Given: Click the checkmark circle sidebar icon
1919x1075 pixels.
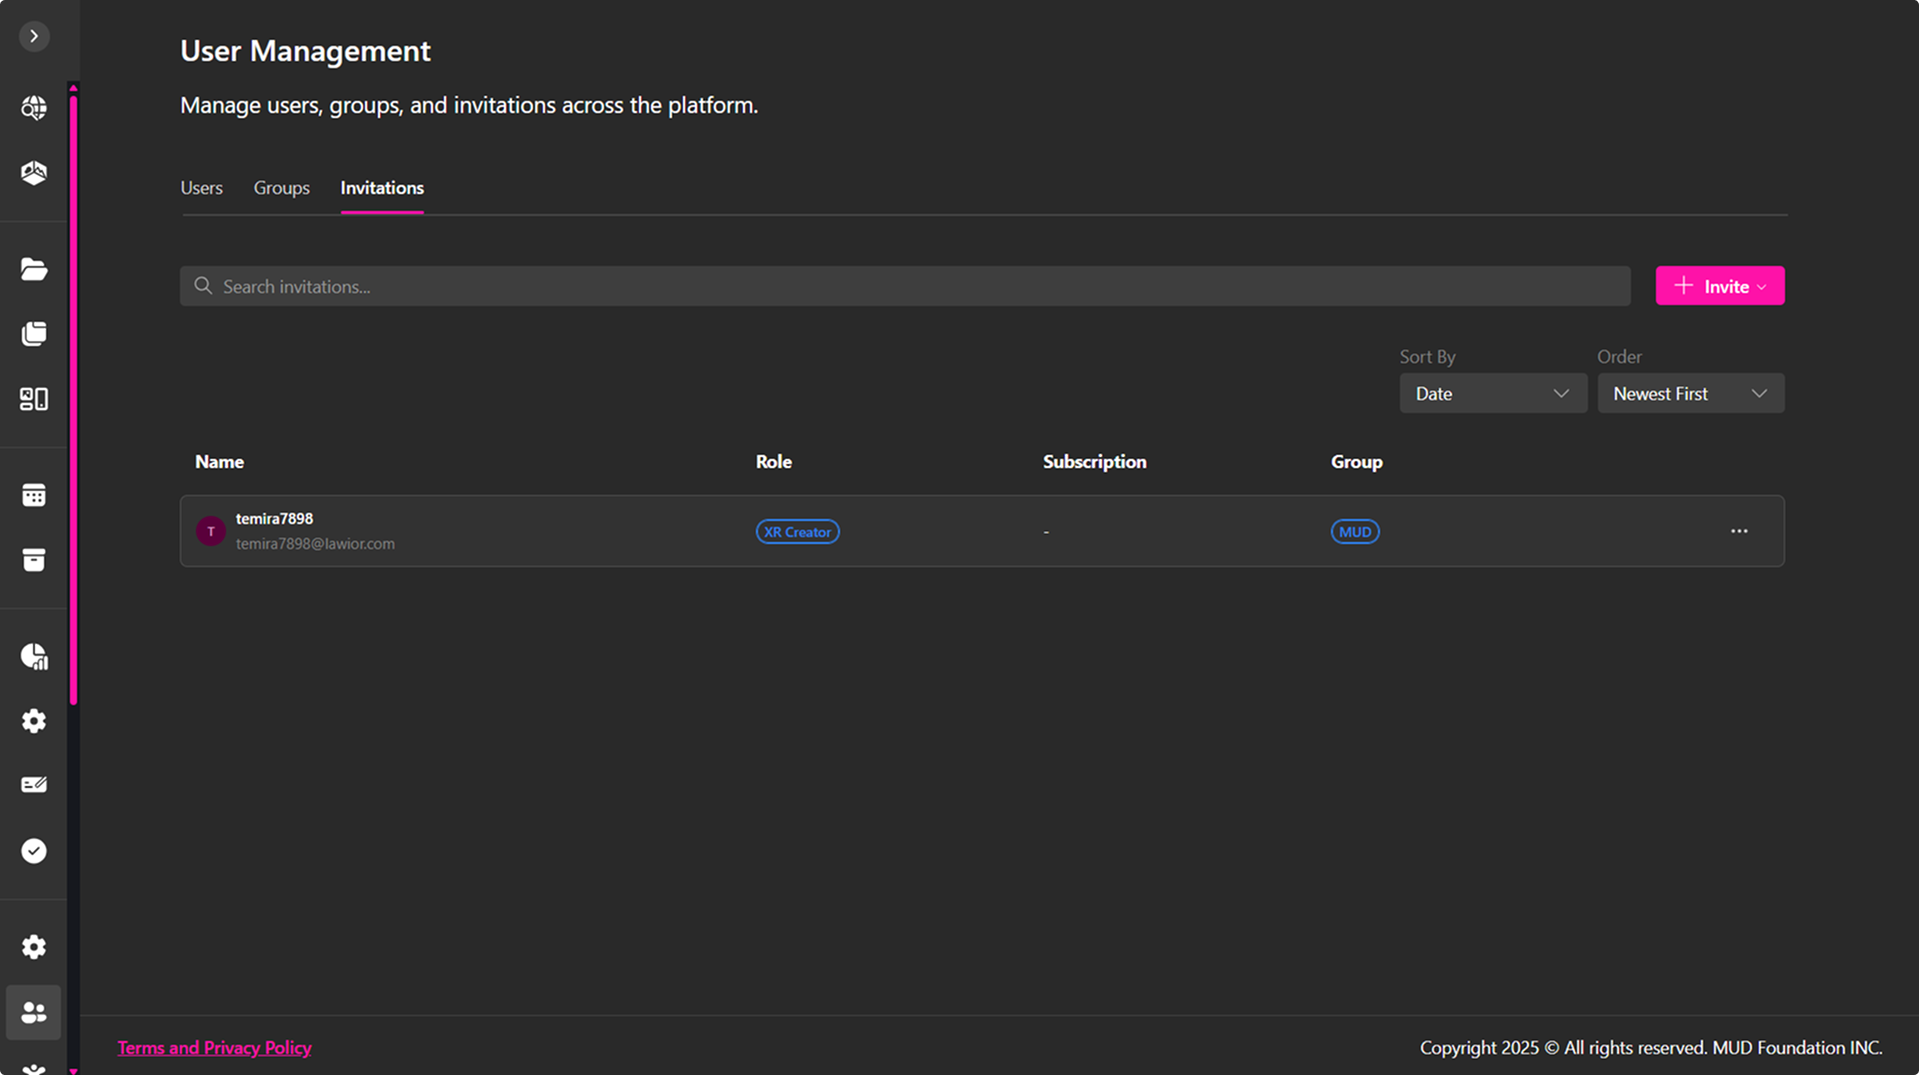Looking at the screenshot, I should pos(34,851).
